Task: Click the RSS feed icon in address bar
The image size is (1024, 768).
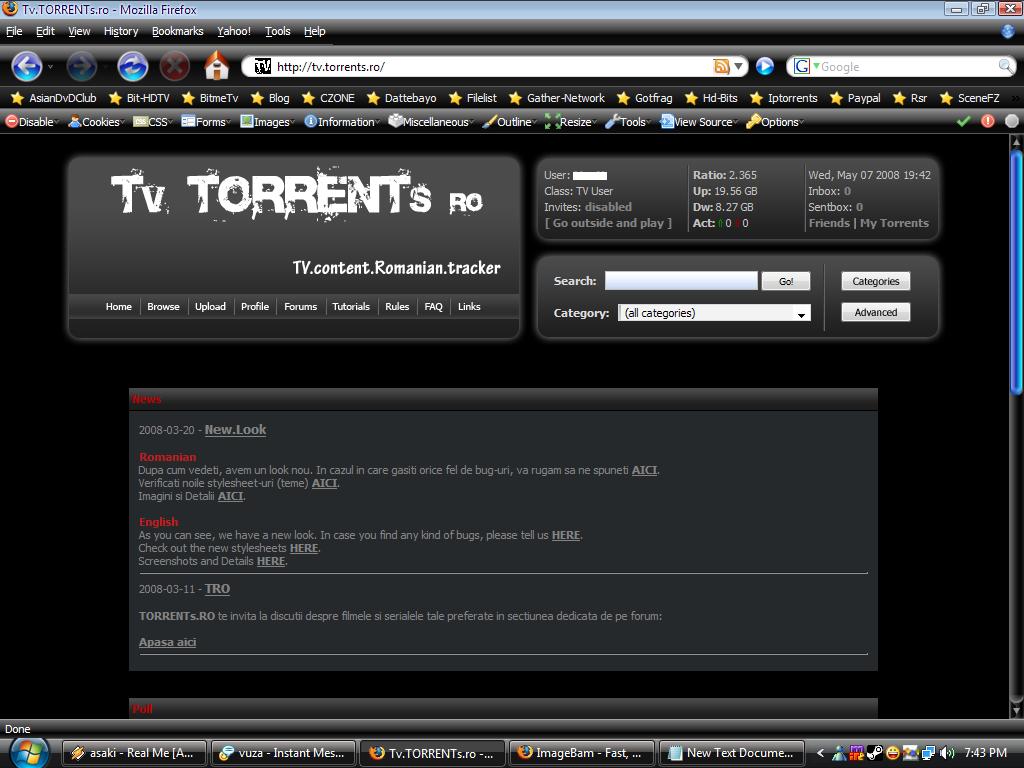Action: 721,66
